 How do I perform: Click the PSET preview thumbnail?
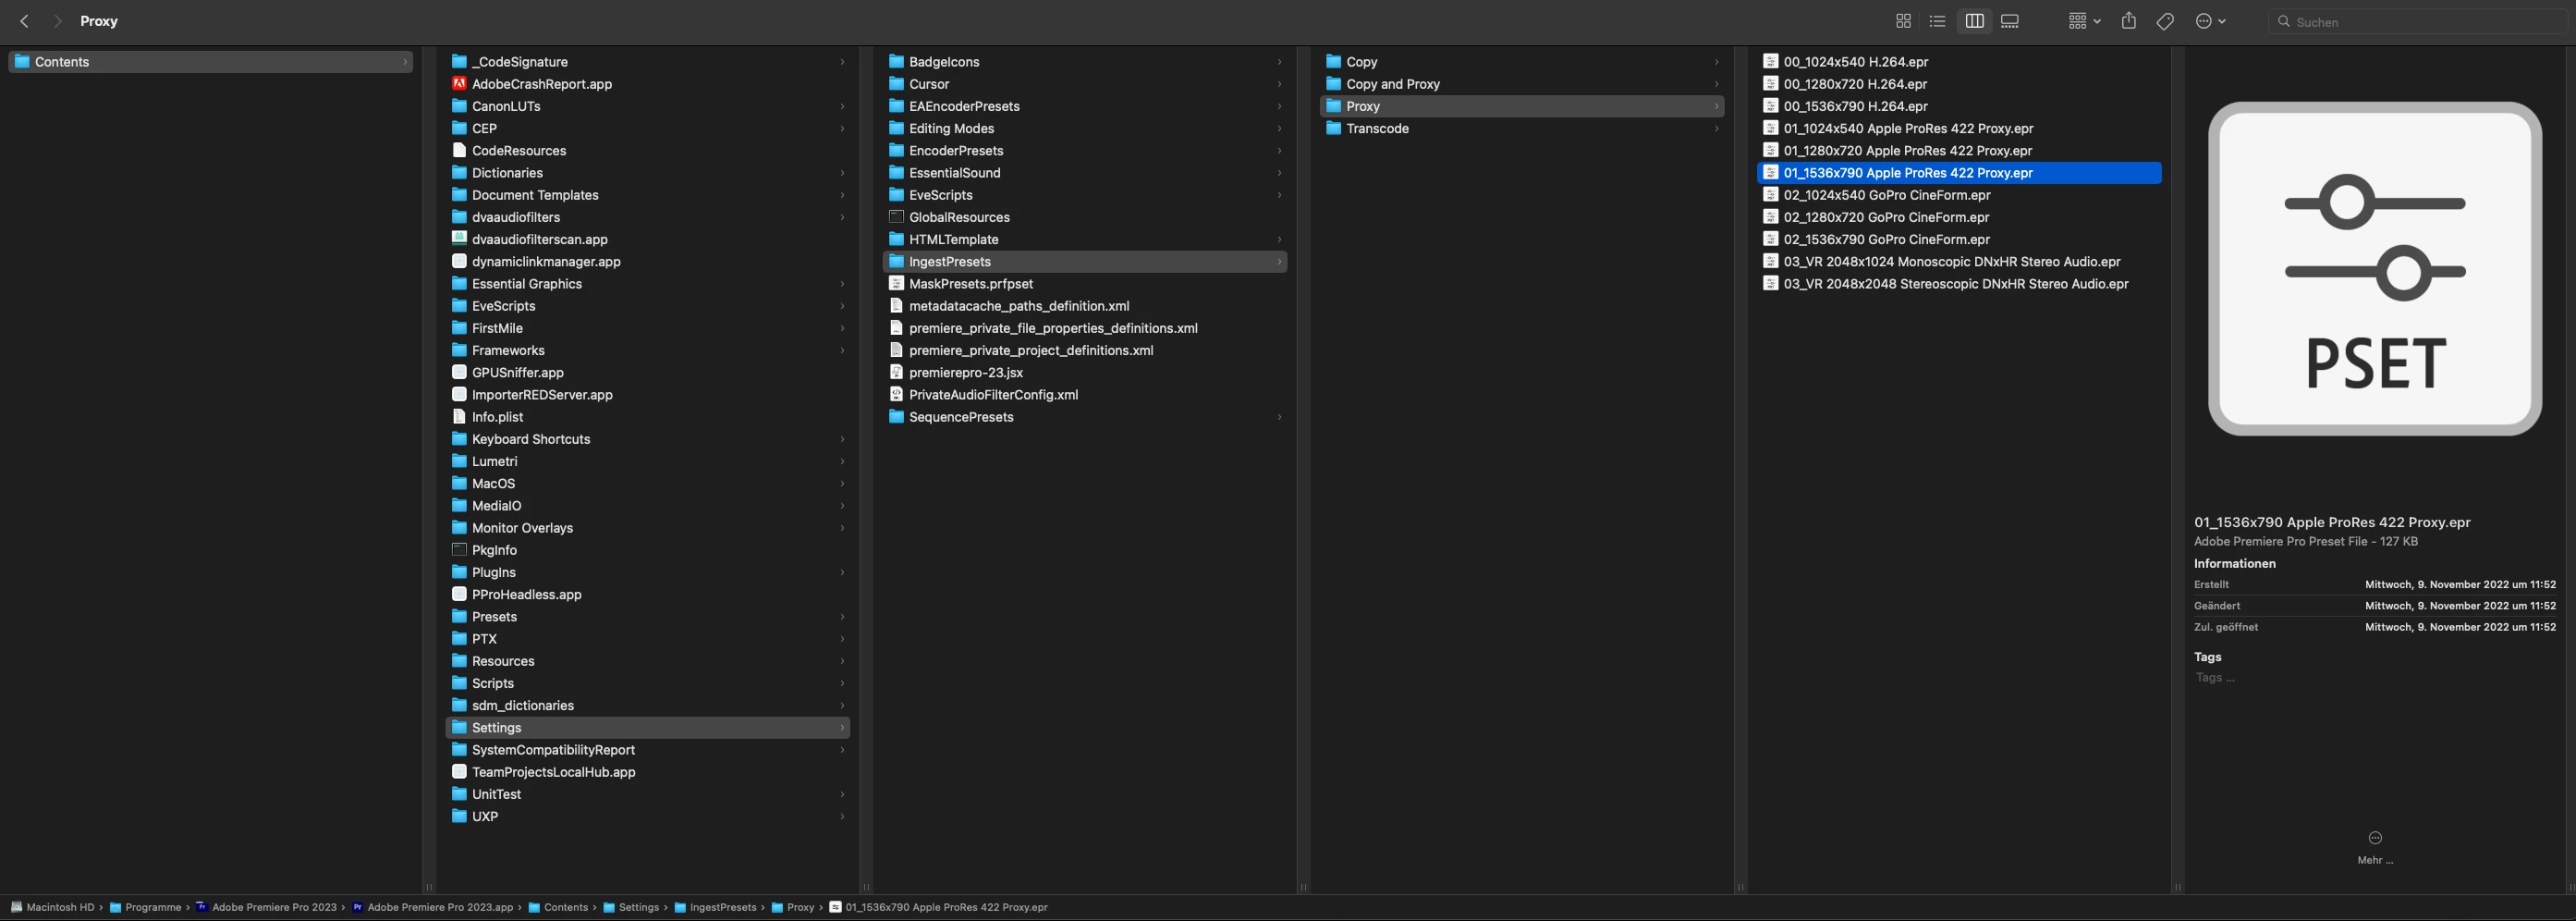(x=2375, y=269)
